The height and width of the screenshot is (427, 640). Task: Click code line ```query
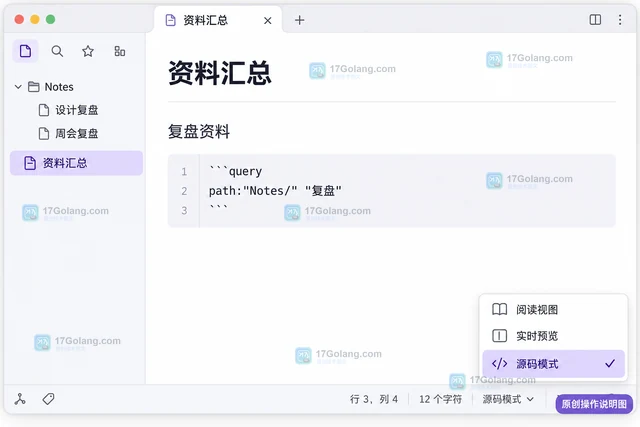236,171
